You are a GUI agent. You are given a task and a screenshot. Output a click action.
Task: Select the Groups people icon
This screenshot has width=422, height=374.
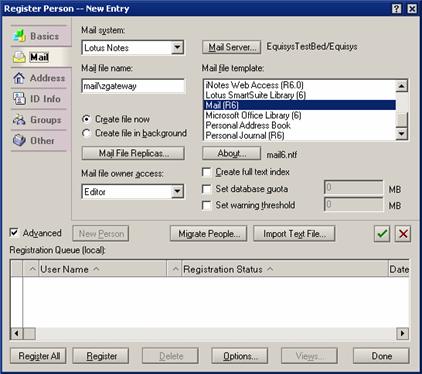coord(19,119)
